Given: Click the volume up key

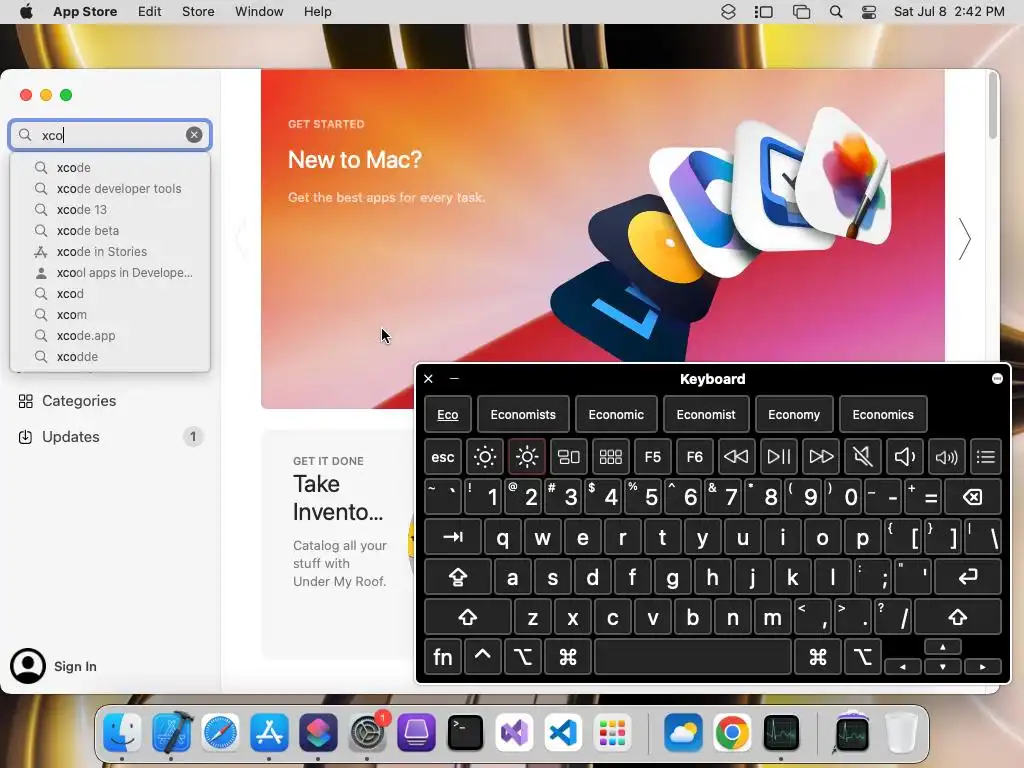Looking at the screenshot, I should [946, 456].
